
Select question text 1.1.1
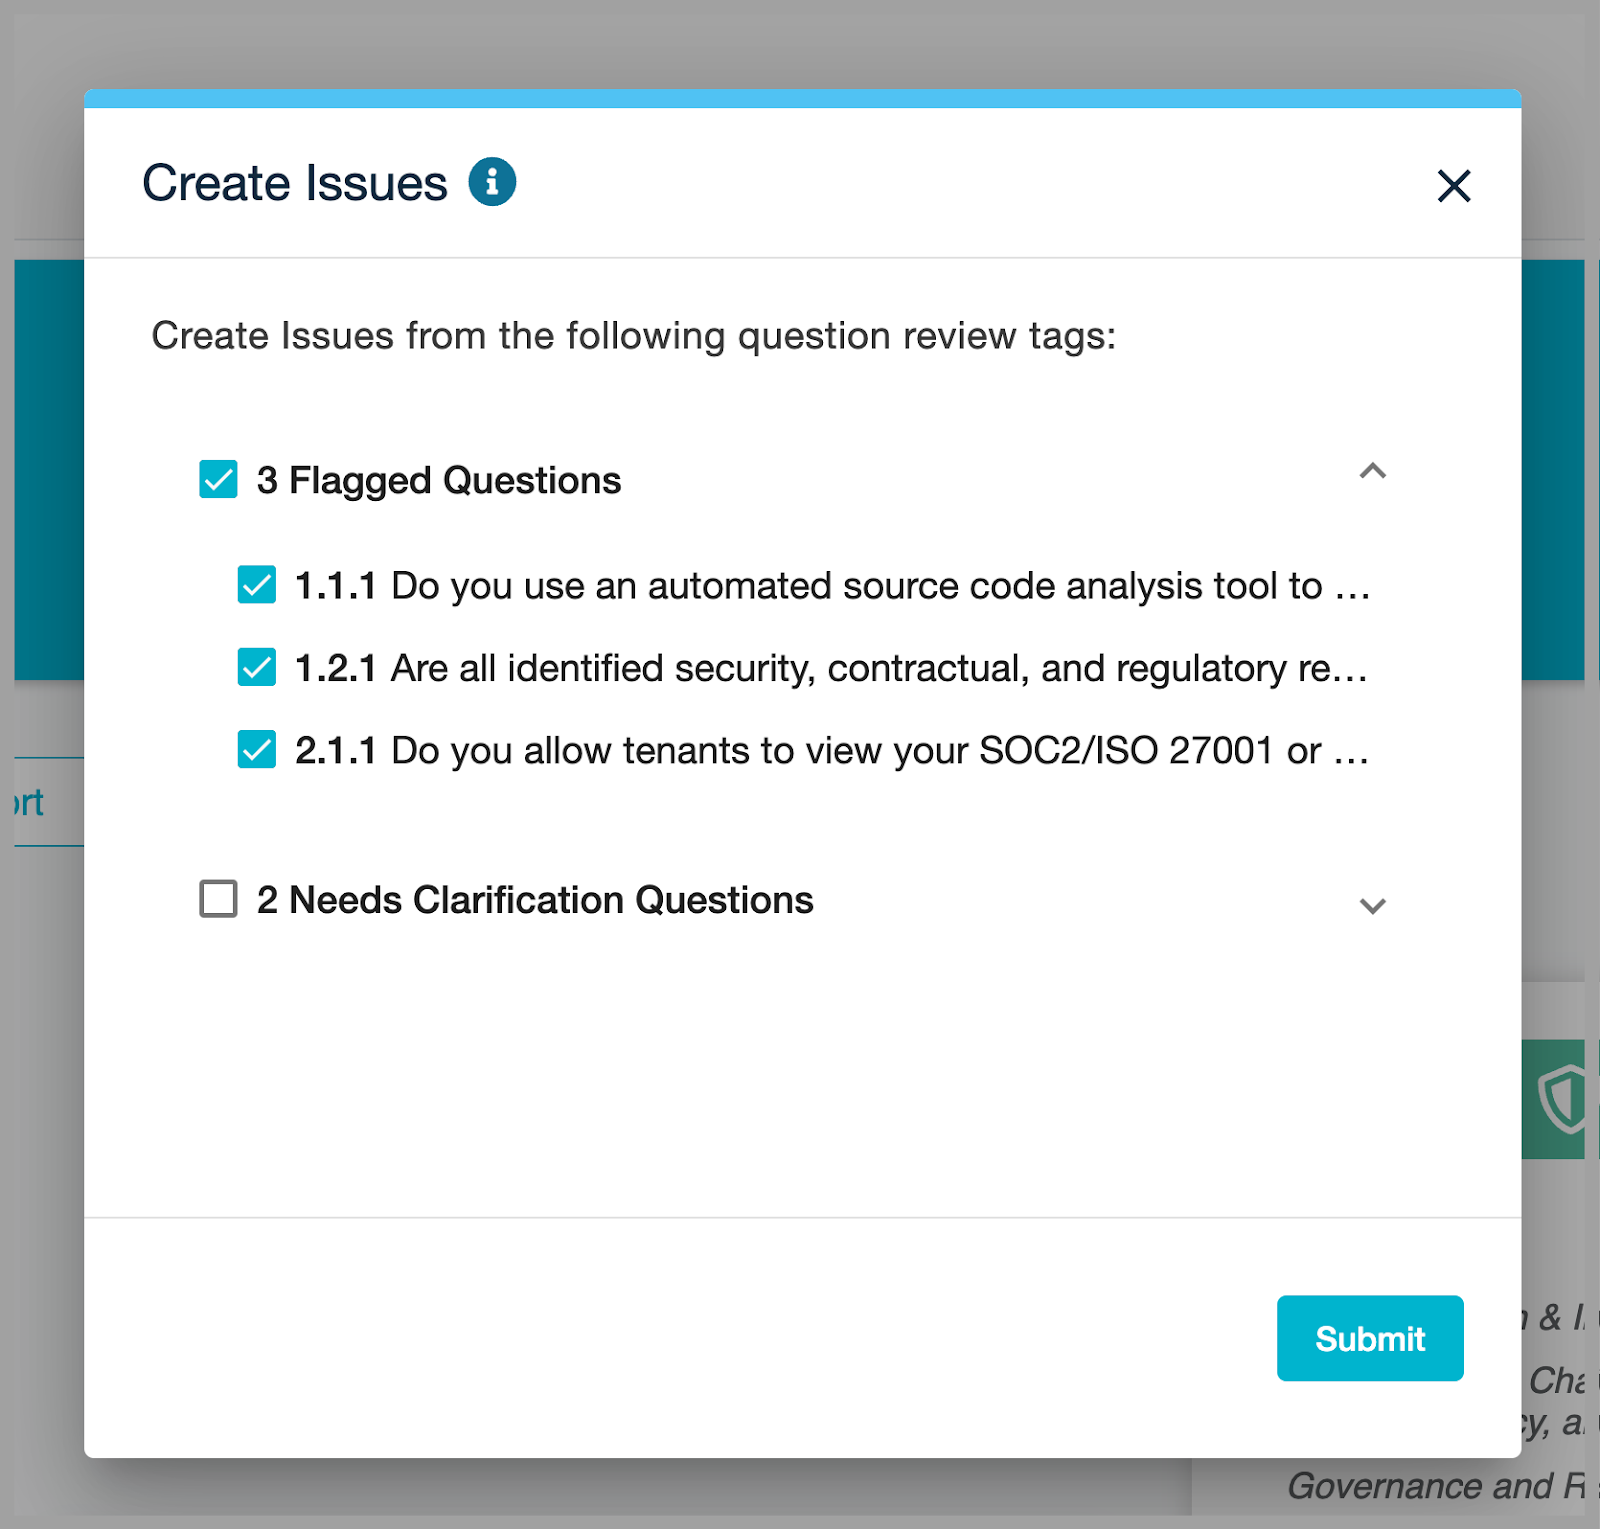(x=830, y=585)
